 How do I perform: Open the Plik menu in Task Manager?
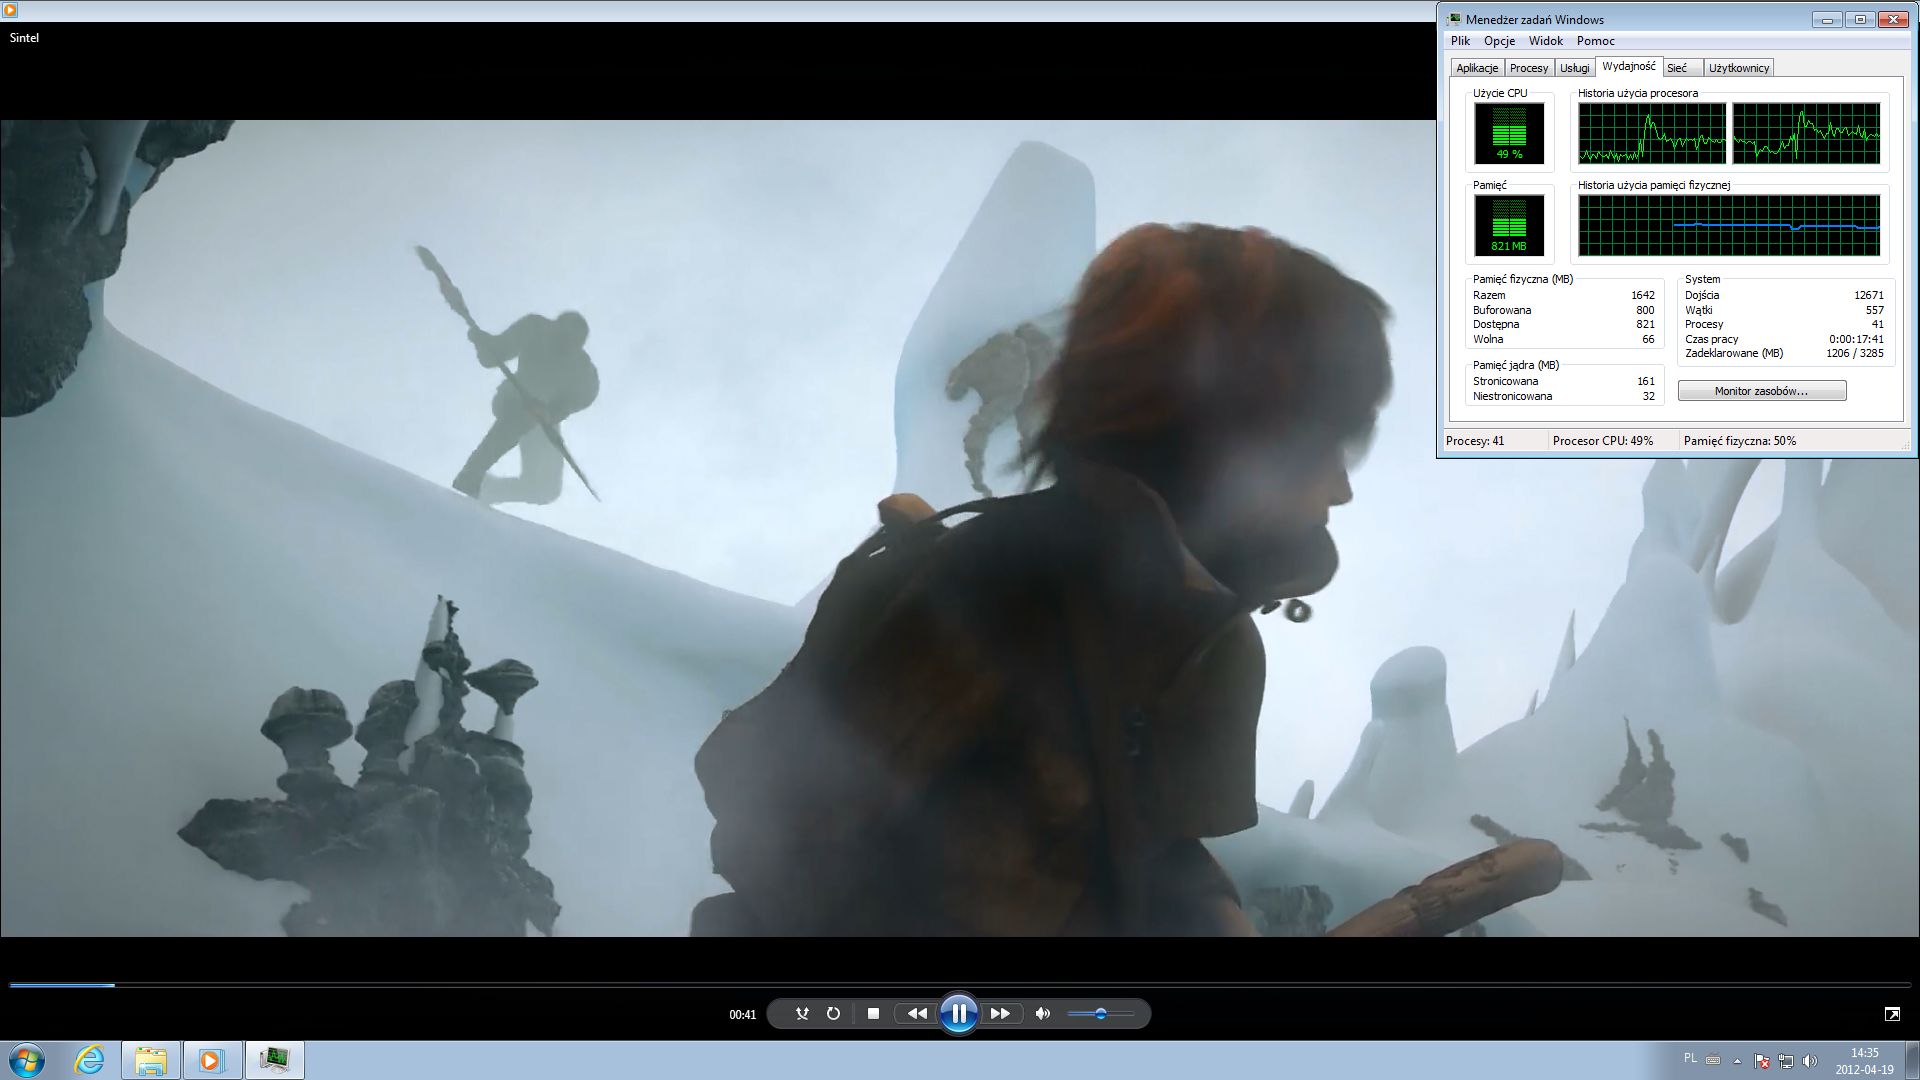pos(1461,41)
